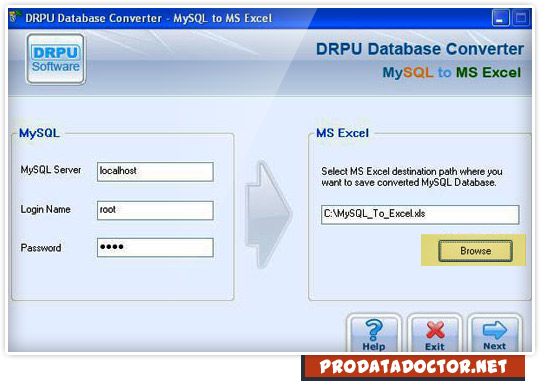Click the "Login Name" label

45,209
